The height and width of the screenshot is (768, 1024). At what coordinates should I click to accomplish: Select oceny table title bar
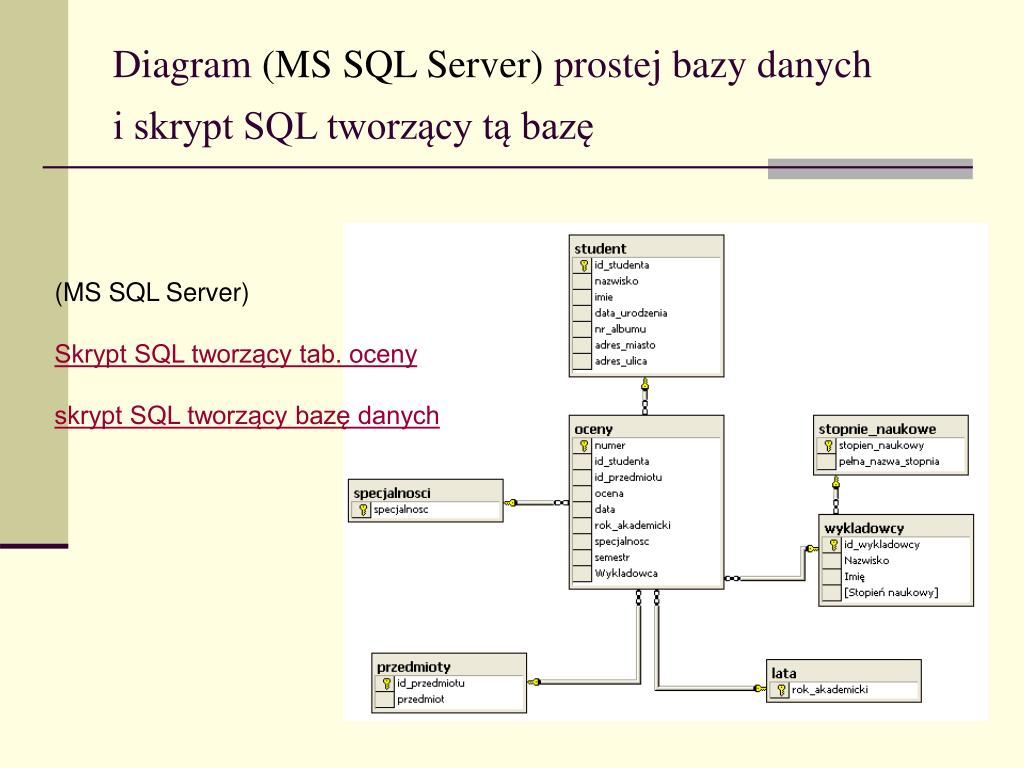tap(646, 428)
